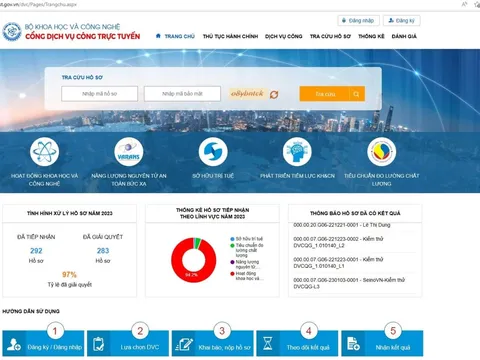This screenshot has height=360, width=480.
Task: Click the Nhập mã bảo mật input field
Action: (x=182, y=94)
